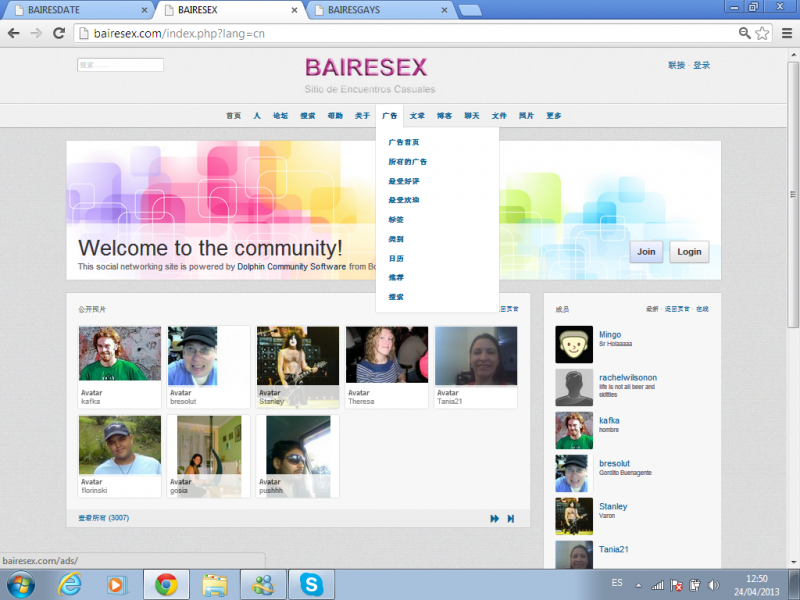Image resolution: width=800 pixels, height=600 pixels.
Task: Click the Chrome icon in the taskbar
Action: click(166, 585)
